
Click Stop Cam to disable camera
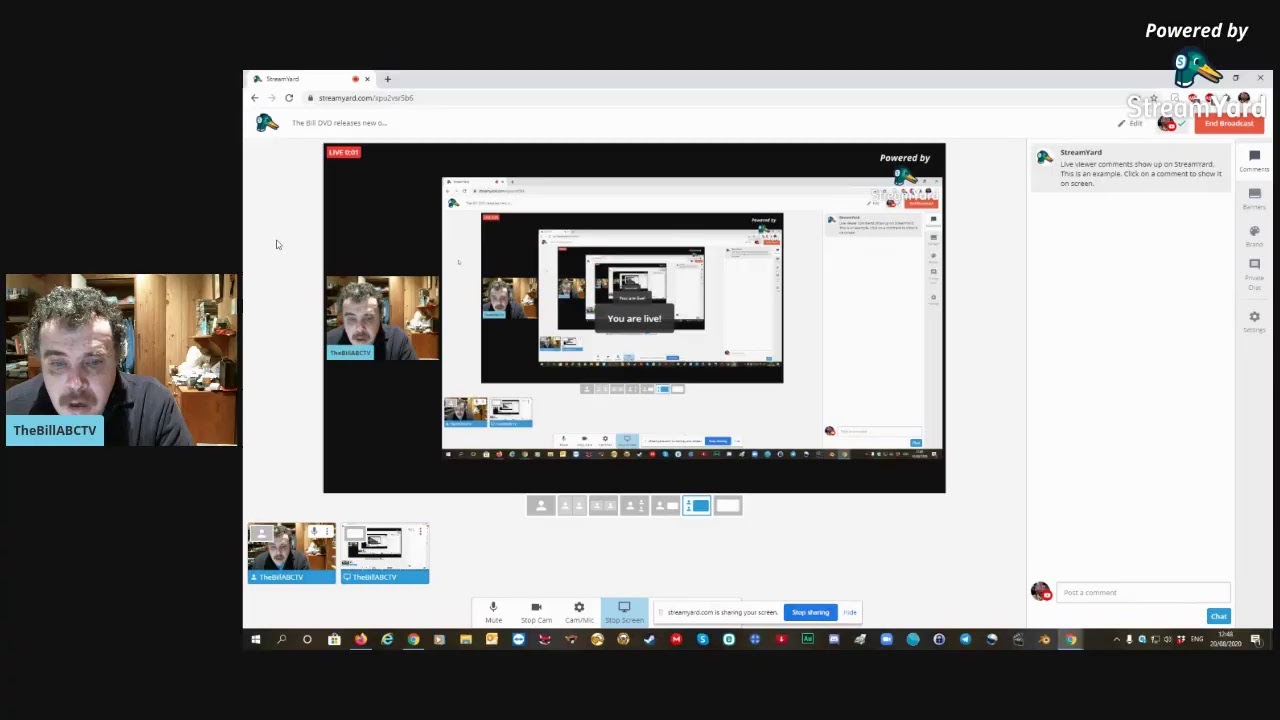click(536, 611)
